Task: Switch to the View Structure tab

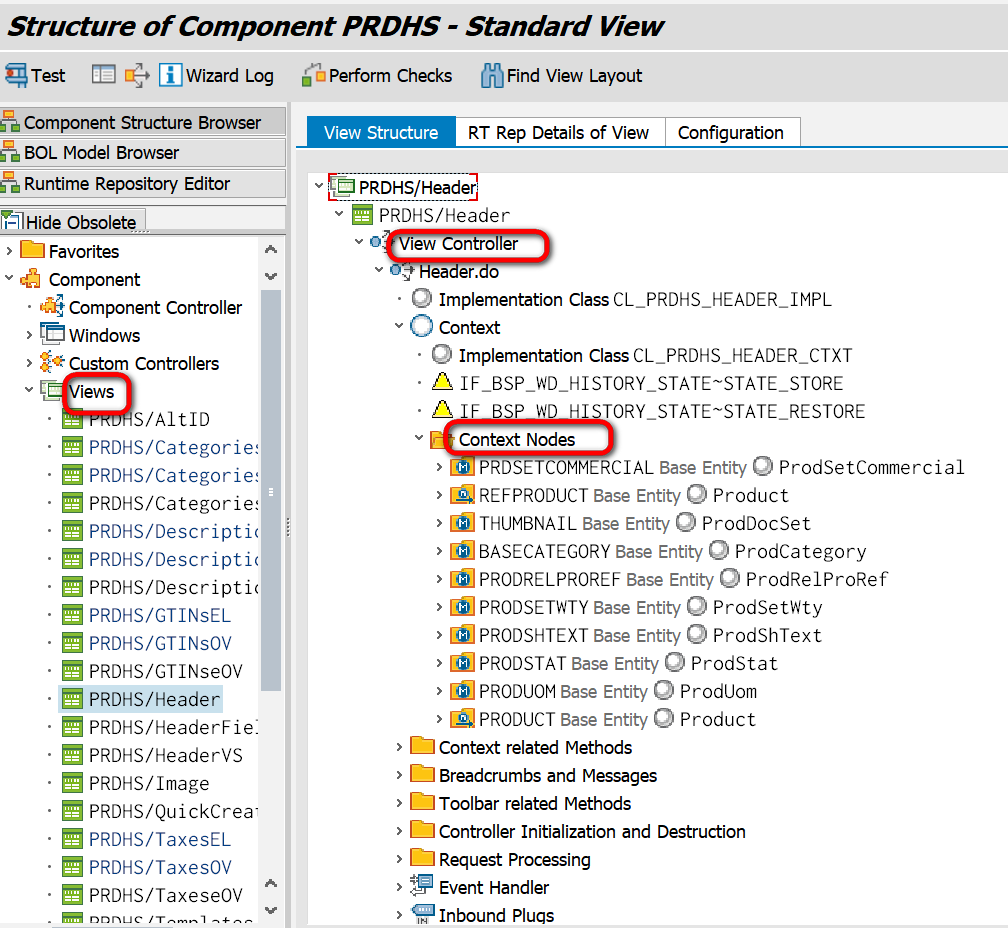Action: [x=381, y=132]
